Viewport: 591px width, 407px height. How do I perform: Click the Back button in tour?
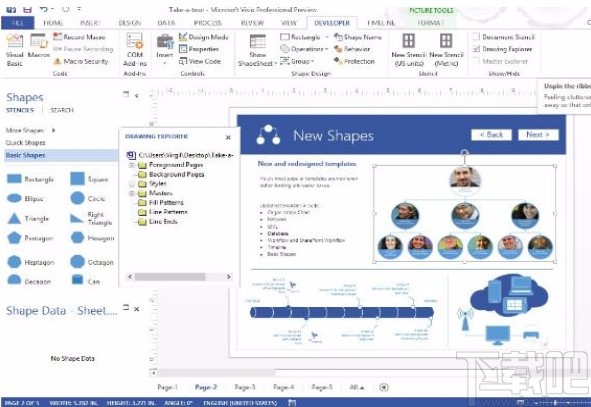coord(491,135)
